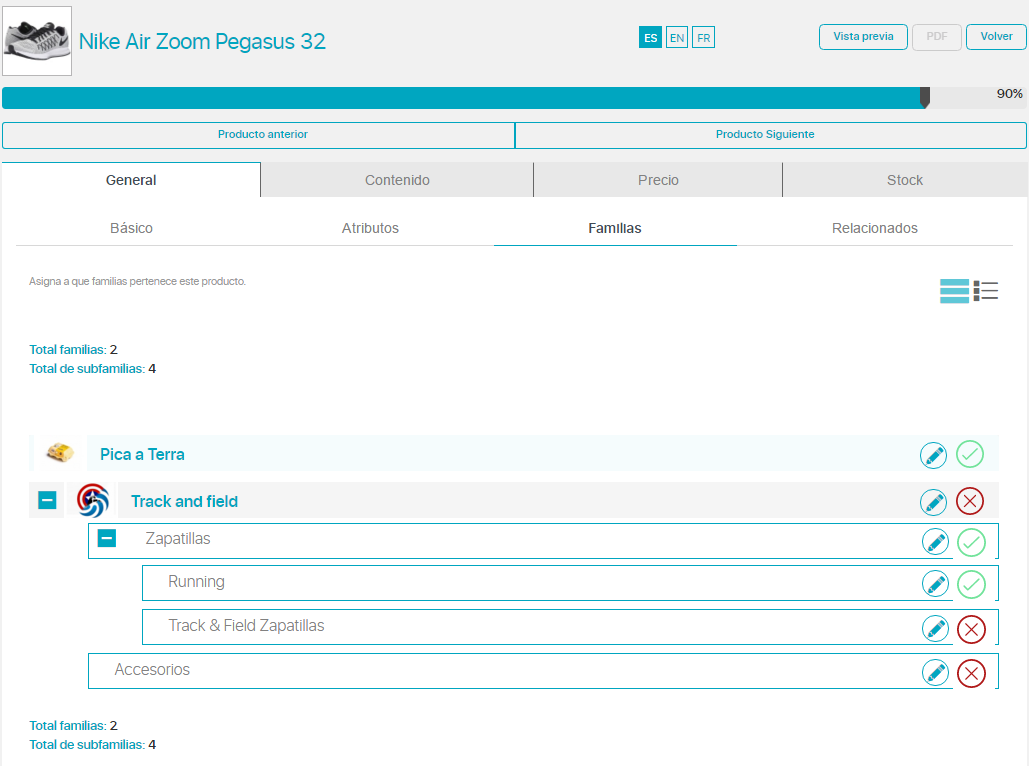Edit the Zapatillas subfamily
This screenshot has width=1029, height=766.
point(935,542)
